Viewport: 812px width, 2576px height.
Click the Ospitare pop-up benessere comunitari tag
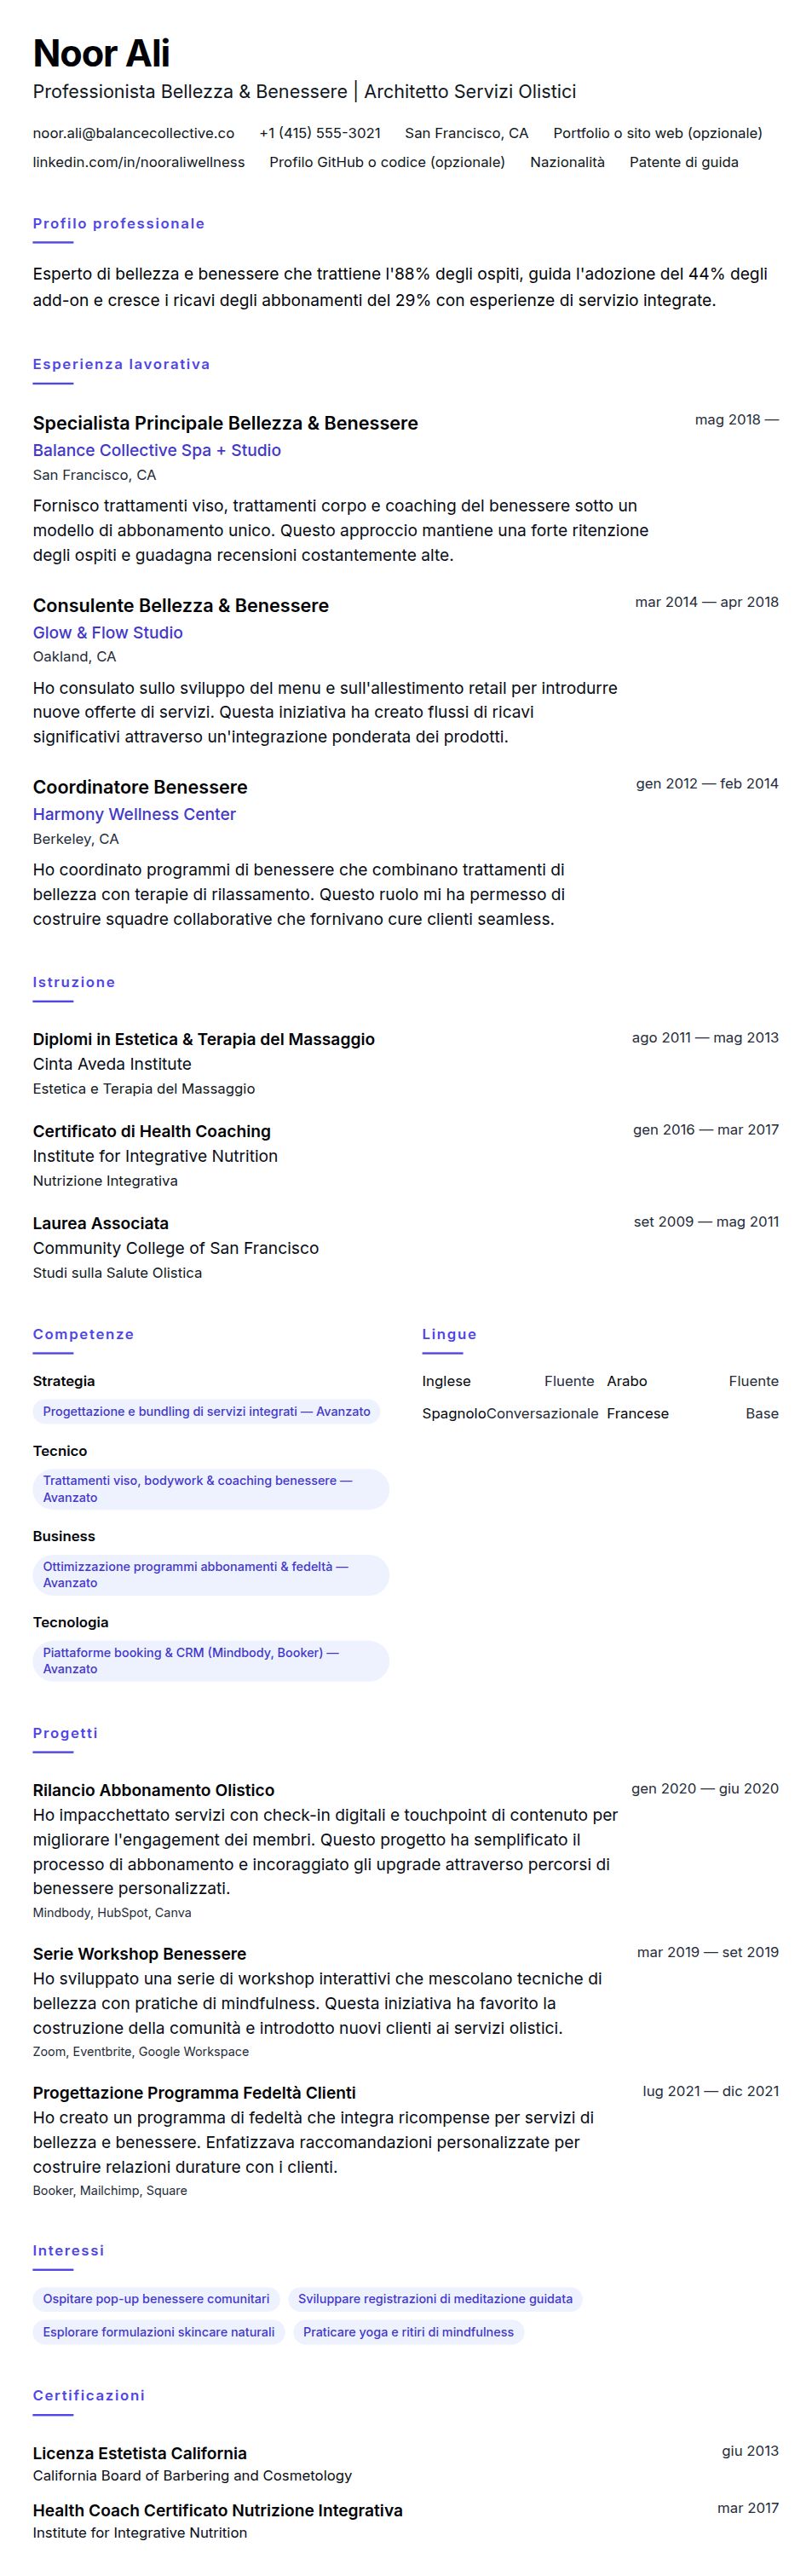click(156, 2299)
